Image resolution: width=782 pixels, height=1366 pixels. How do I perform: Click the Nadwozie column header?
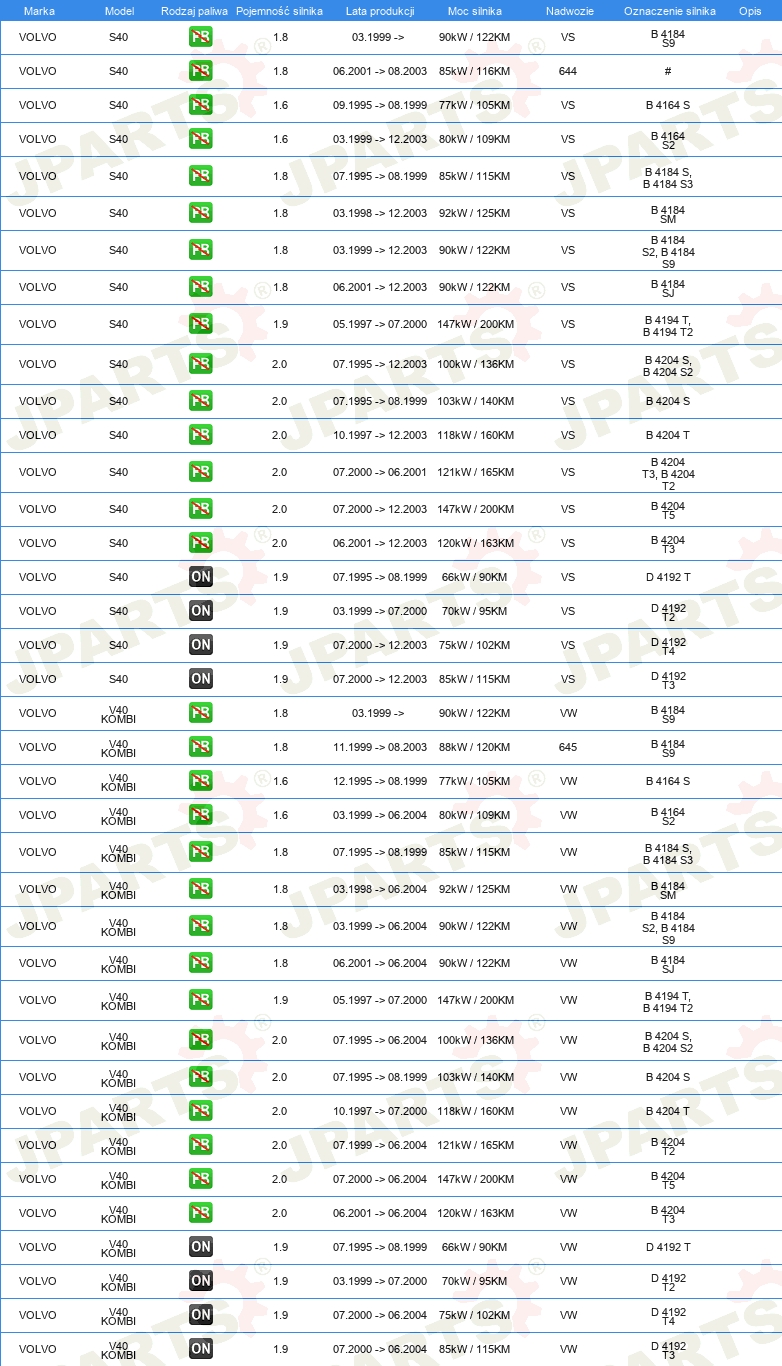(x=569, y=10)
